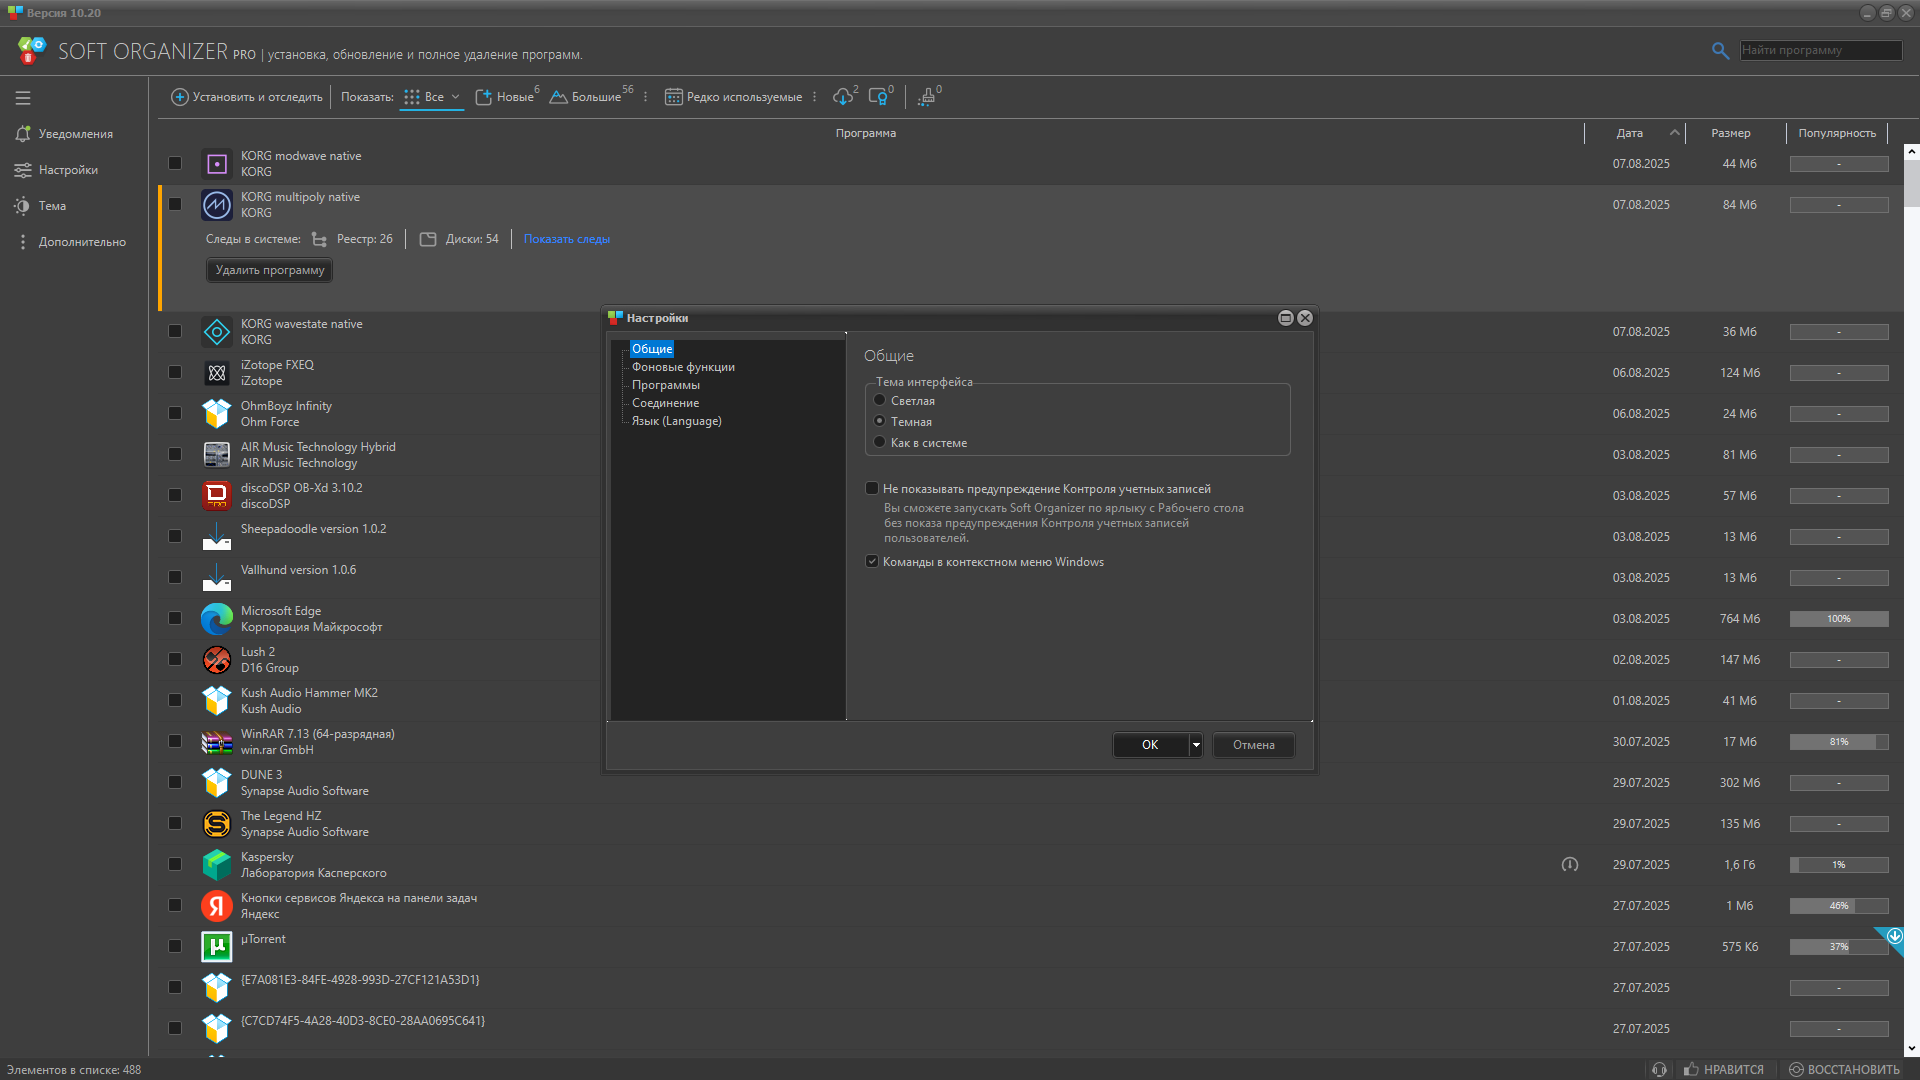Select the Светлая theme radio
The image size is (1920, 1080).
tap(880, 400)
